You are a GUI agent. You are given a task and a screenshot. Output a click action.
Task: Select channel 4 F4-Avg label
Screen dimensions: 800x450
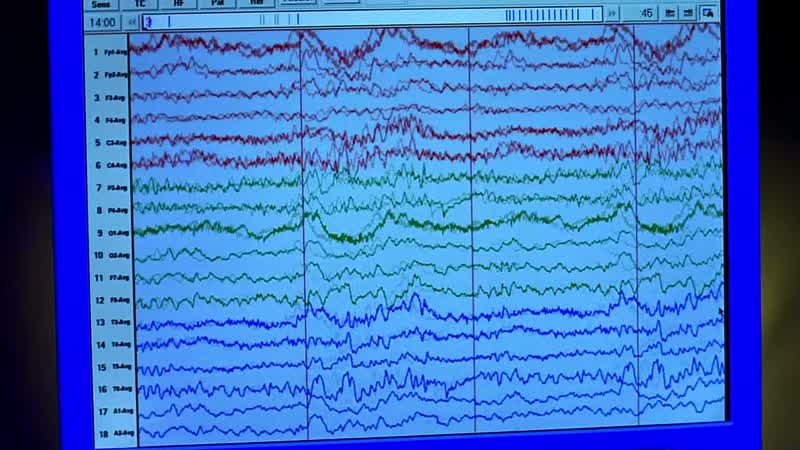pyautogui.click(x=110, y=120)
